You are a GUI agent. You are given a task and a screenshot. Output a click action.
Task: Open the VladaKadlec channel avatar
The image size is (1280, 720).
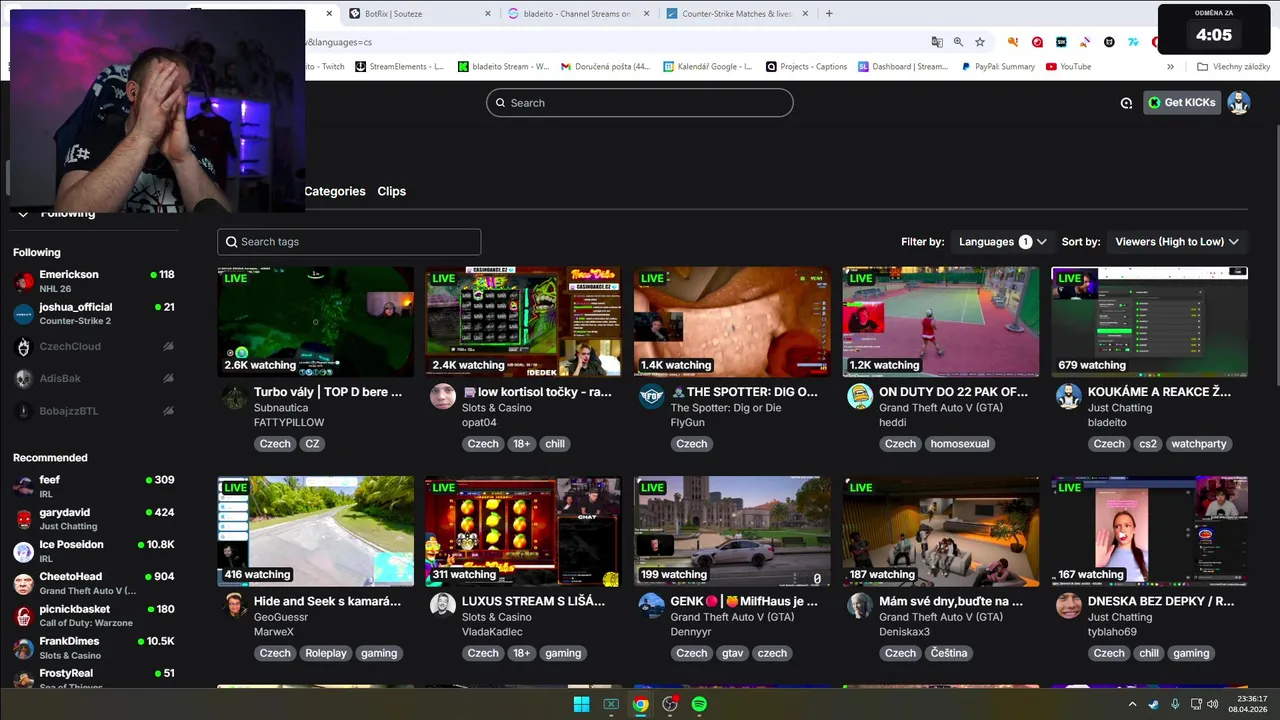tap(443, 606)
